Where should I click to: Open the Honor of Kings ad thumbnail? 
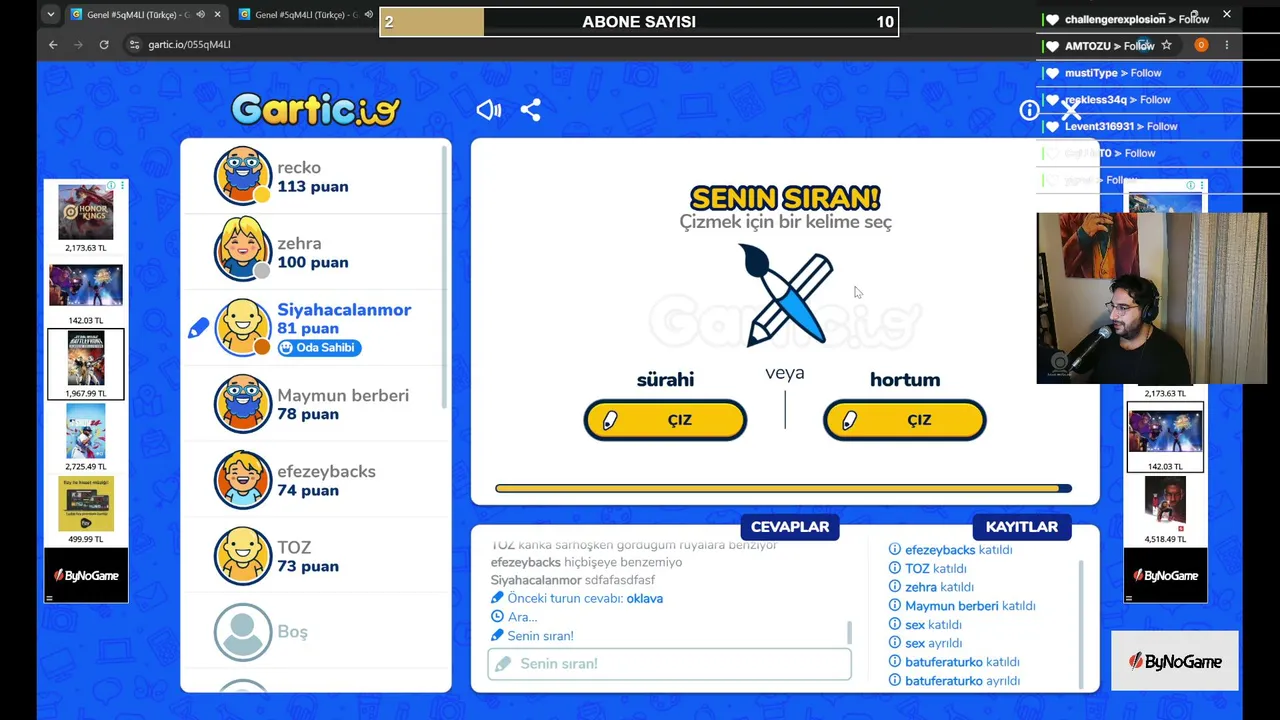click(86, 211)
